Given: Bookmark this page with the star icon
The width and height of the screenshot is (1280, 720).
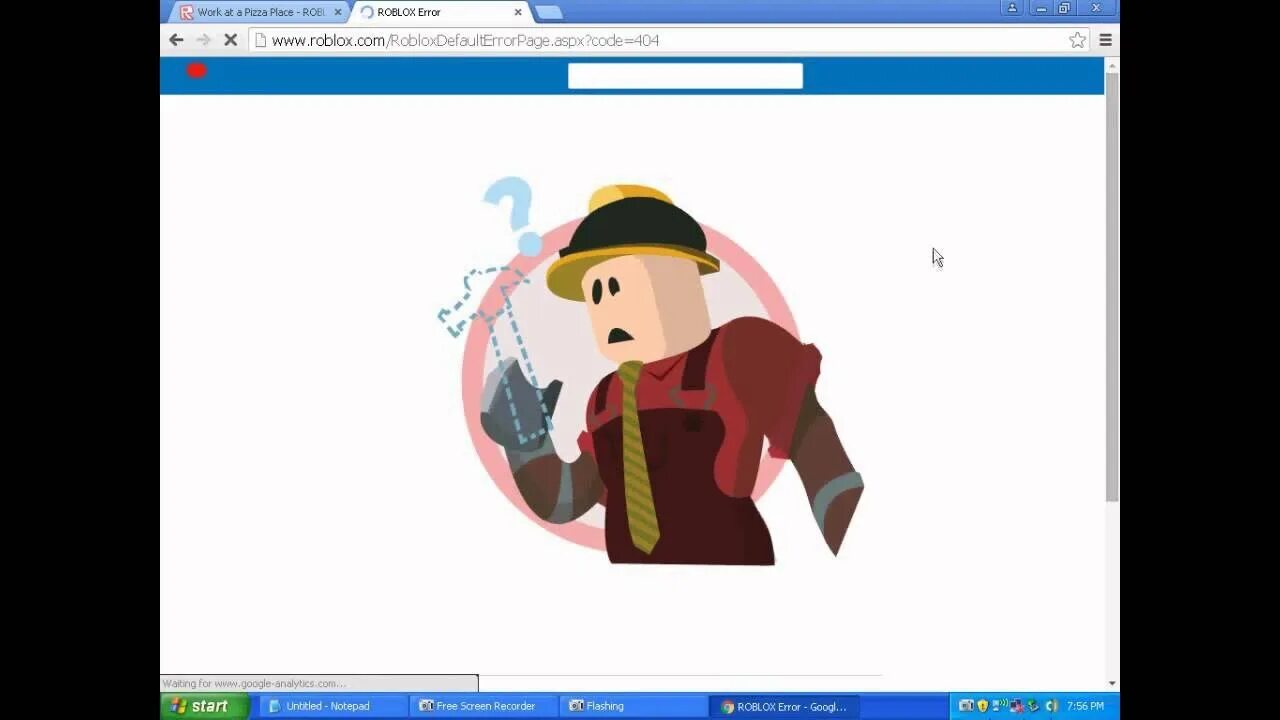Looking at the screenshot, I should point(1077,40).
